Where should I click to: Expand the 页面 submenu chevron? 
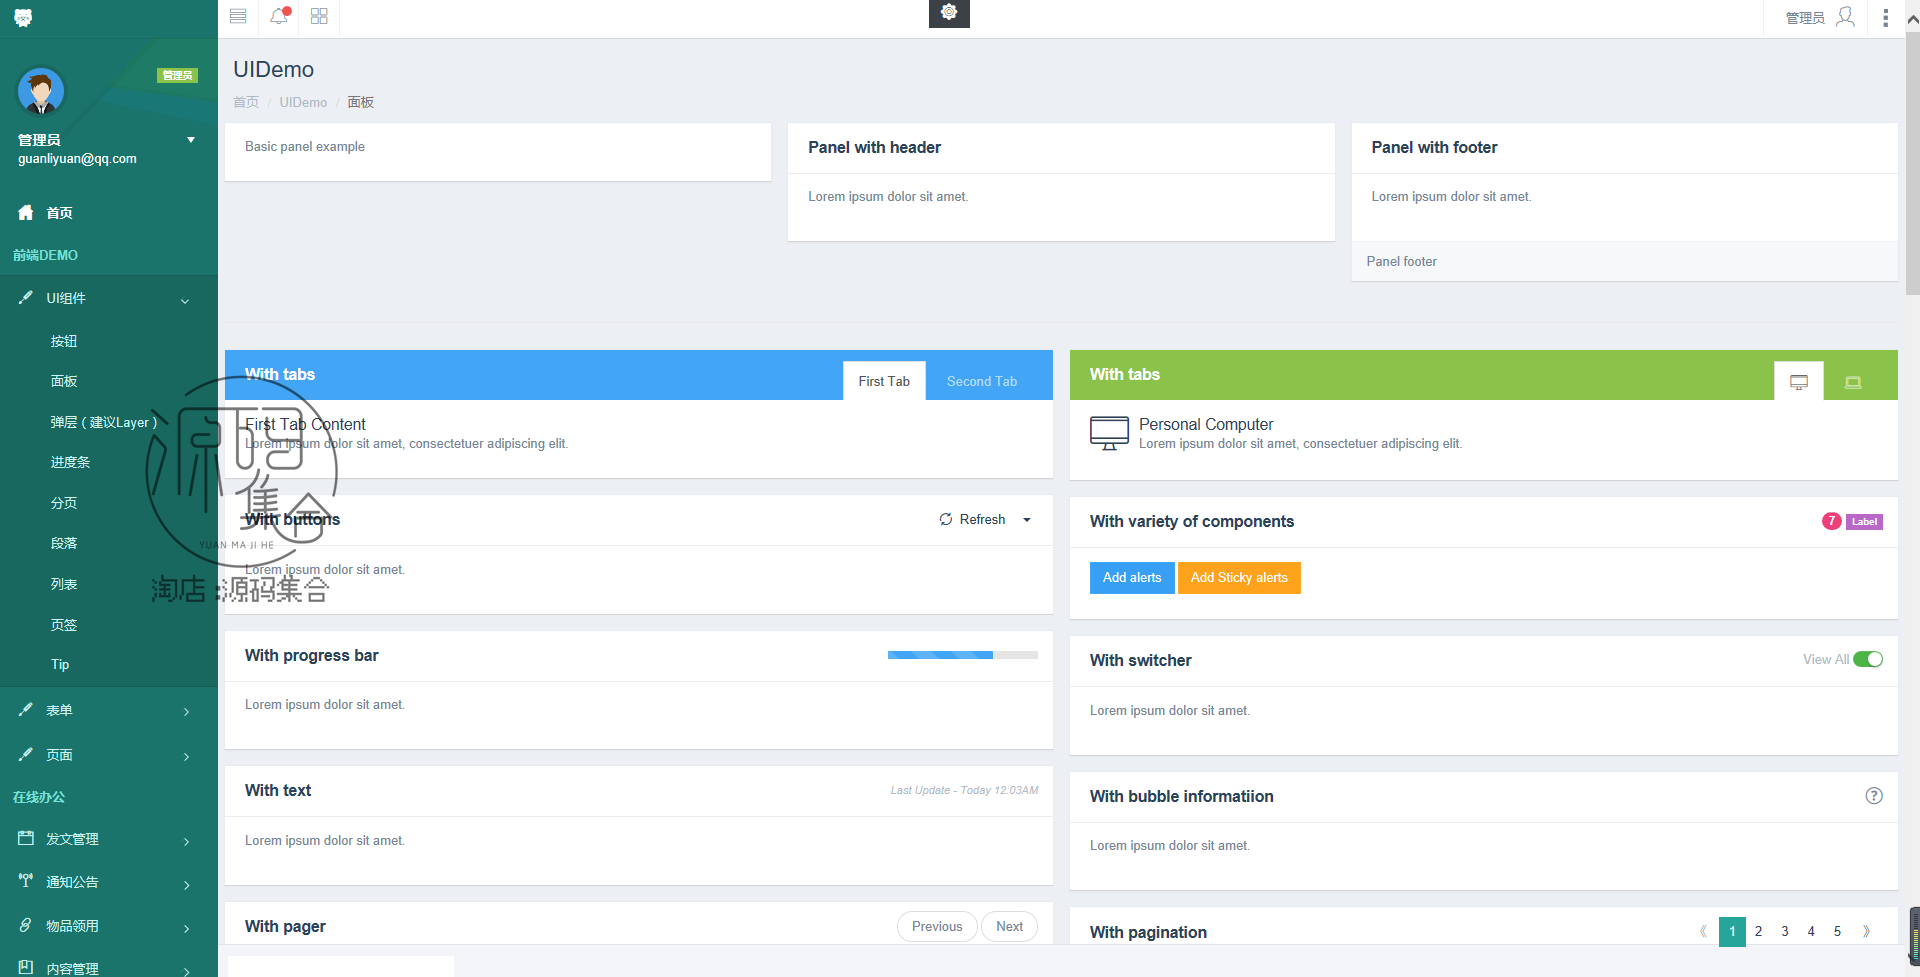tap(187, 757)
